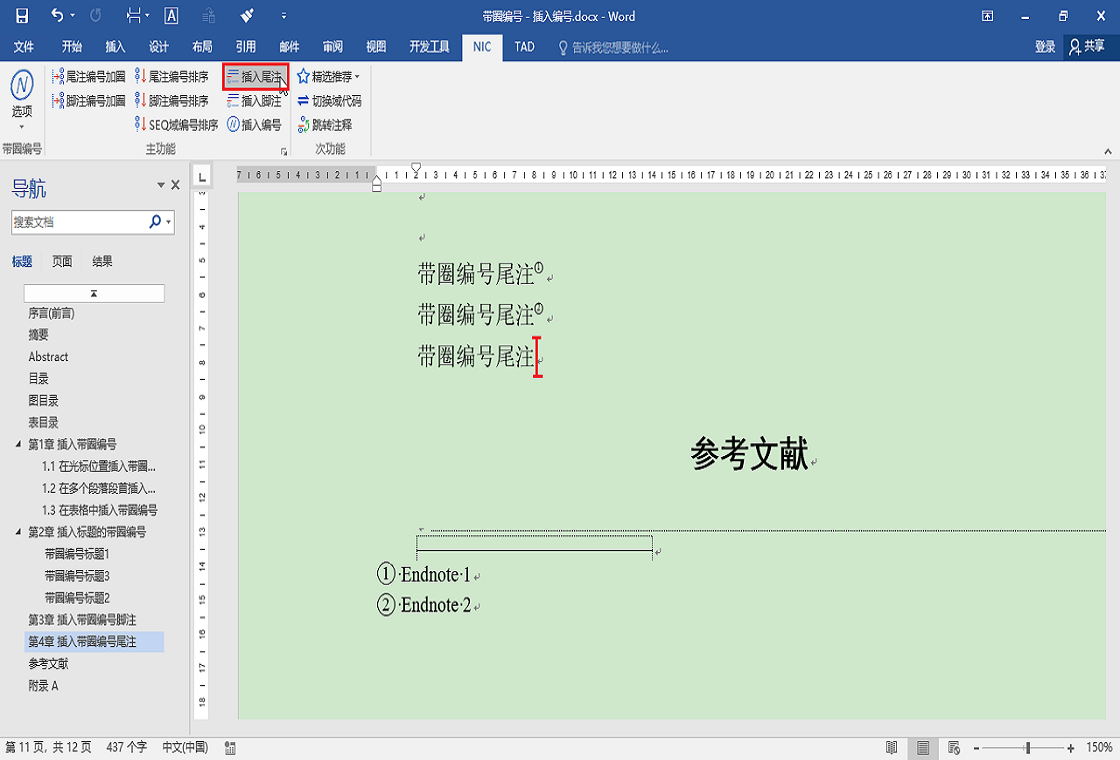Click 切换域代码

[329, 101]
